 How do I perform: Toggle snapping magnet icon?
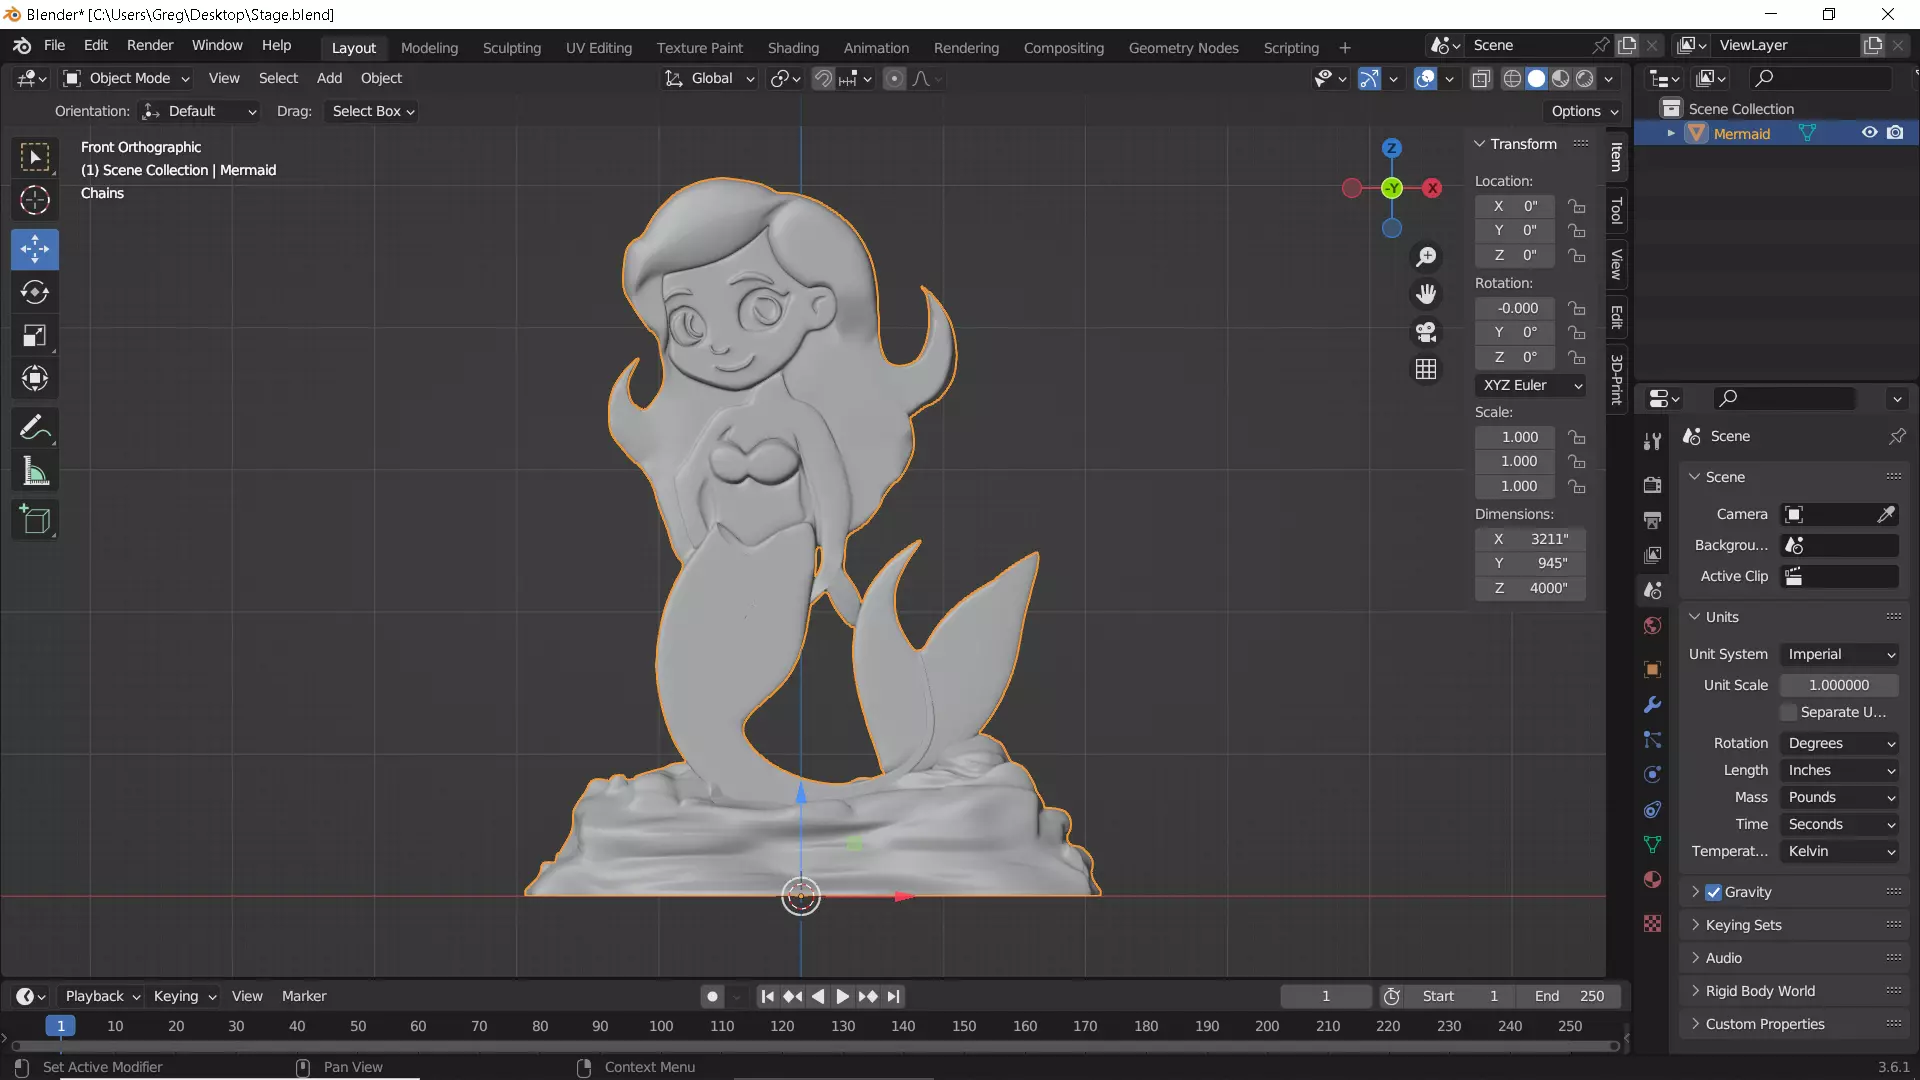[x=822, y=78]
